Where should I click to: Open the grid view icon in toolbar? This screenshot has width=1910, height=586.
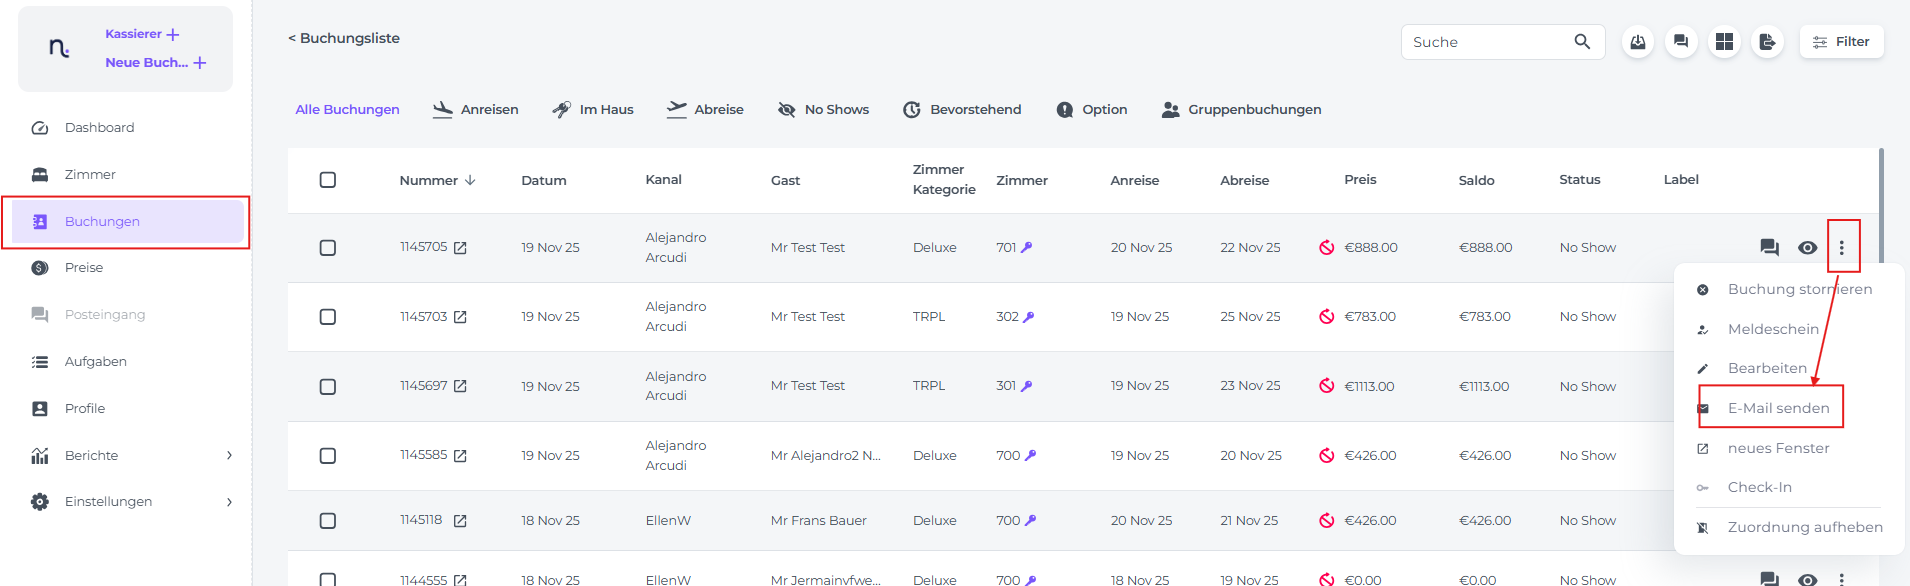[x=1724, y=42]
